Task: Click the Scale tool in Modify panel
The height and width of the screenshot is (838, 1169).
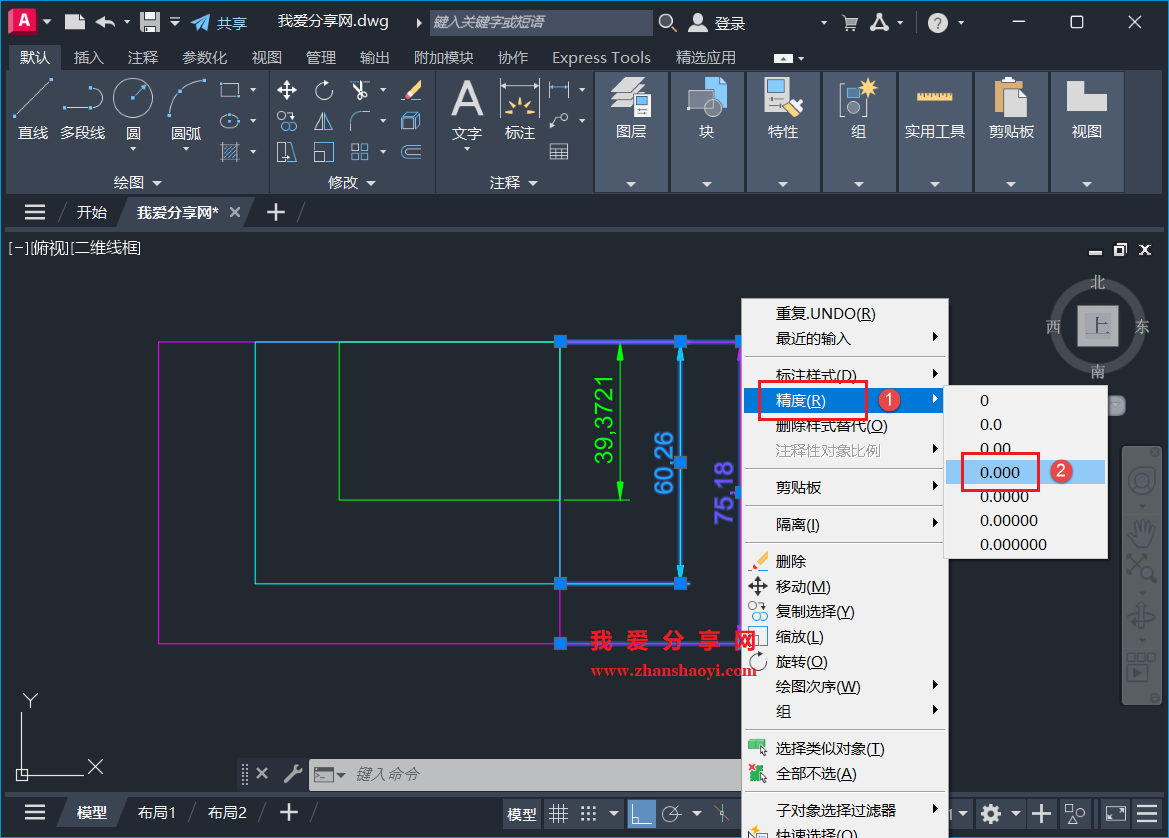Action: coord(324,152)
